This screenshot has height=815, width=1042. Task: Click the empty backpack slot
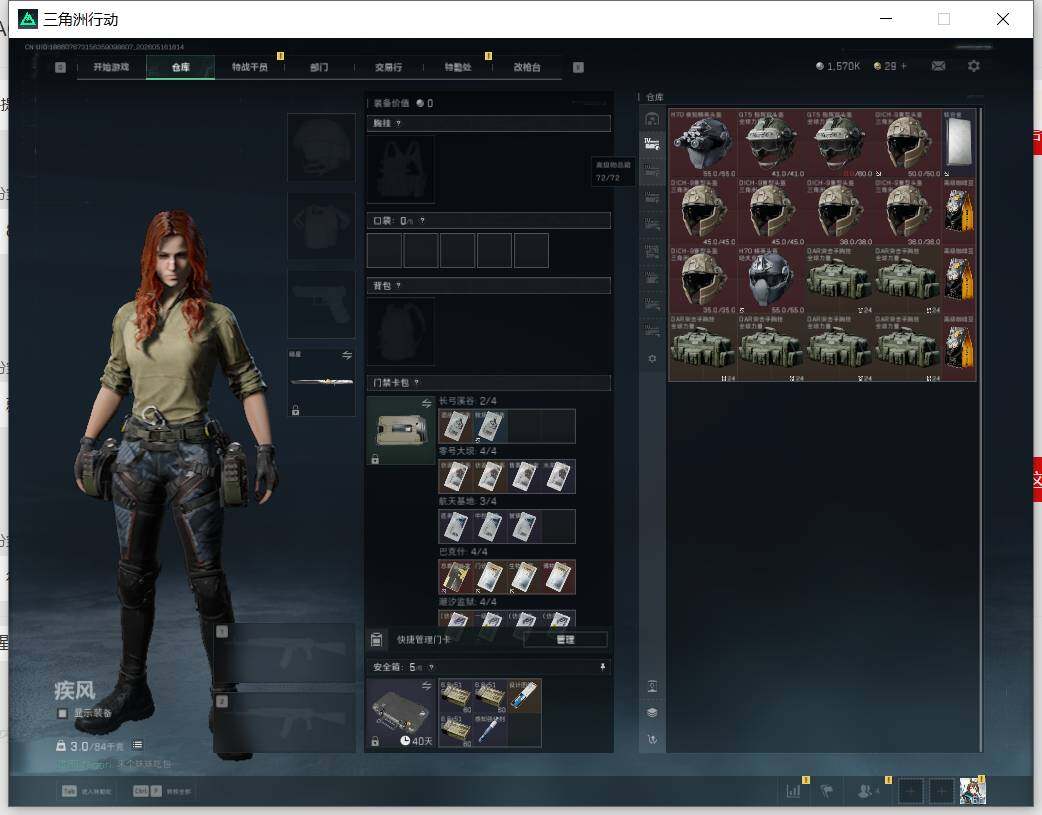click(401, 331)
